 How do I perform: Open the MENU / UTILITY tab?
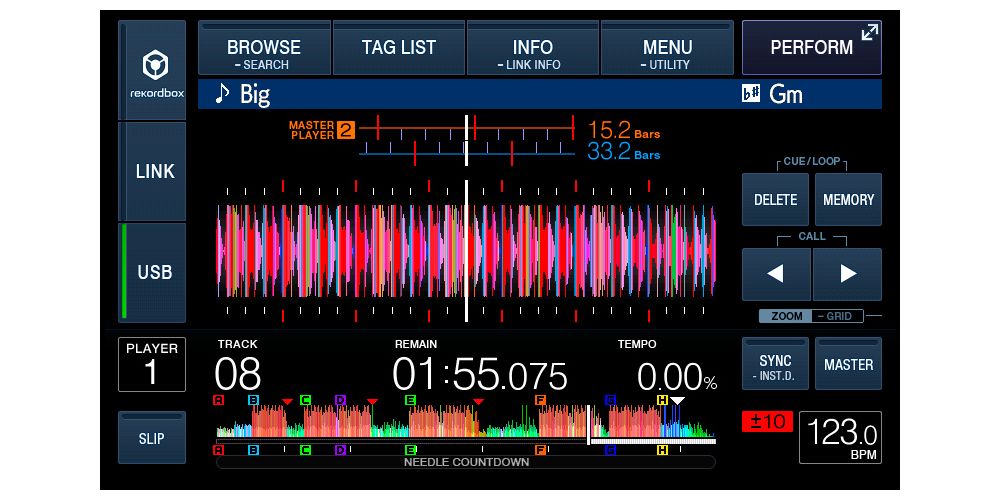[667, 48]
